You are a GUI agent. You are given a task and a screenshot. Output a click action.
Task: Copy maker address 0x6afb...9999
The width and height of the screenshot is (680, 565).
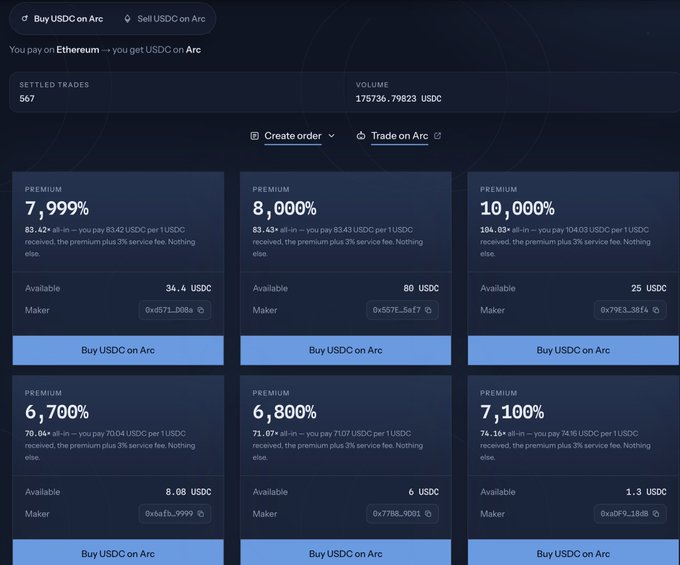(x=201, y=514)
